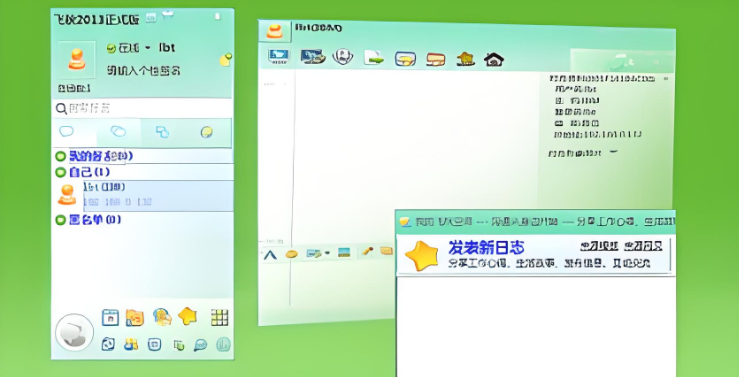The height and width of the screenshot is (377, 739).
Task: Open the screenshot tool dropdown arrow
Action: pyautogui.click(x=327, y=253)
